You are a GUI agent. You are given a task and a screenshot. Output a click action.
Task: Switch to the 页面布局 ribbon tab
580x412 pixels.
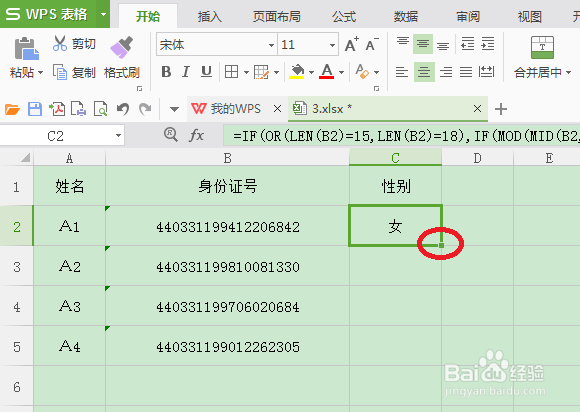point(277,17)
